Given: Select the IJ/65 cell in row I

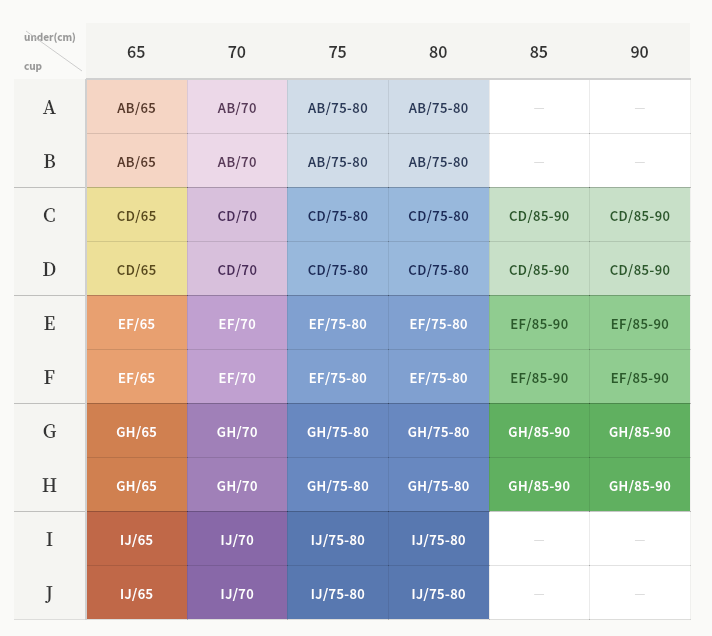Looking at the screenshot, I should click(x=136, y=540).
